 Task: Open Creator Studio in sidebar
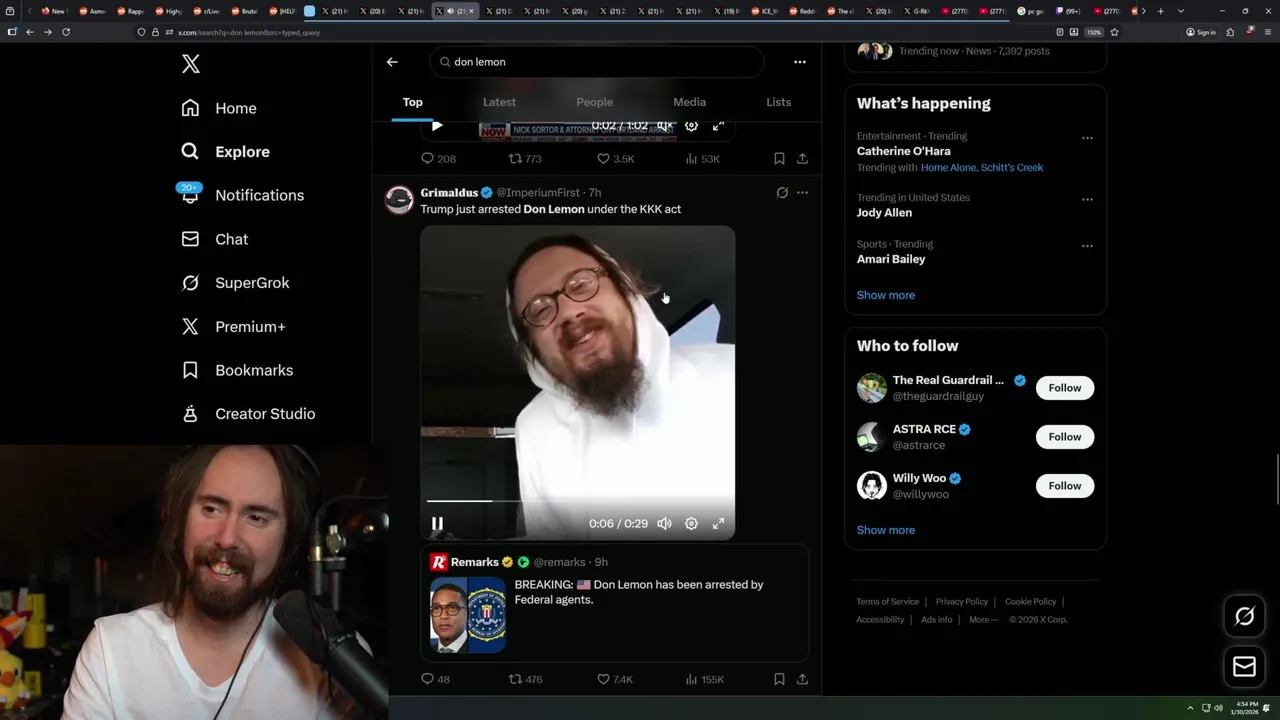248,414
